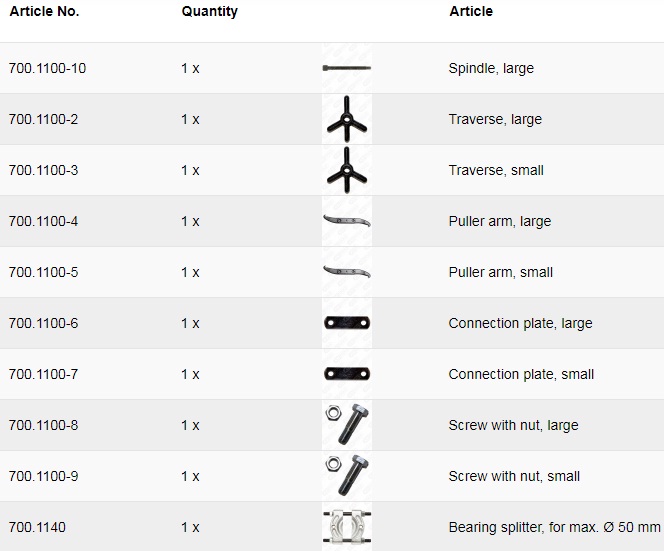The image size is (664, 551).
Task: Open the bearing splitter product image
Action: click(x=347, y=527)
